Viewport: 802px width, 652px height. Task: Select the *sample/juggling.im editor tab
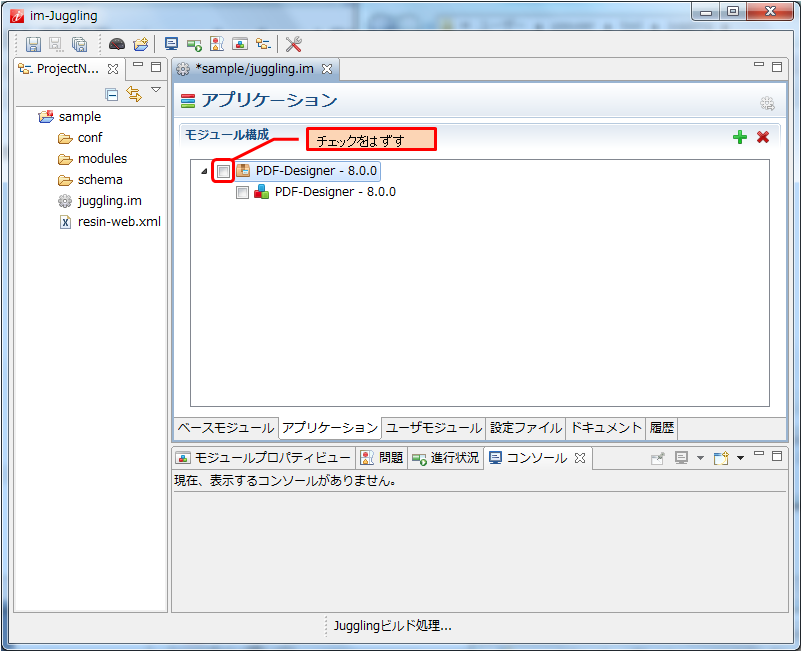[x=255, y=69]
